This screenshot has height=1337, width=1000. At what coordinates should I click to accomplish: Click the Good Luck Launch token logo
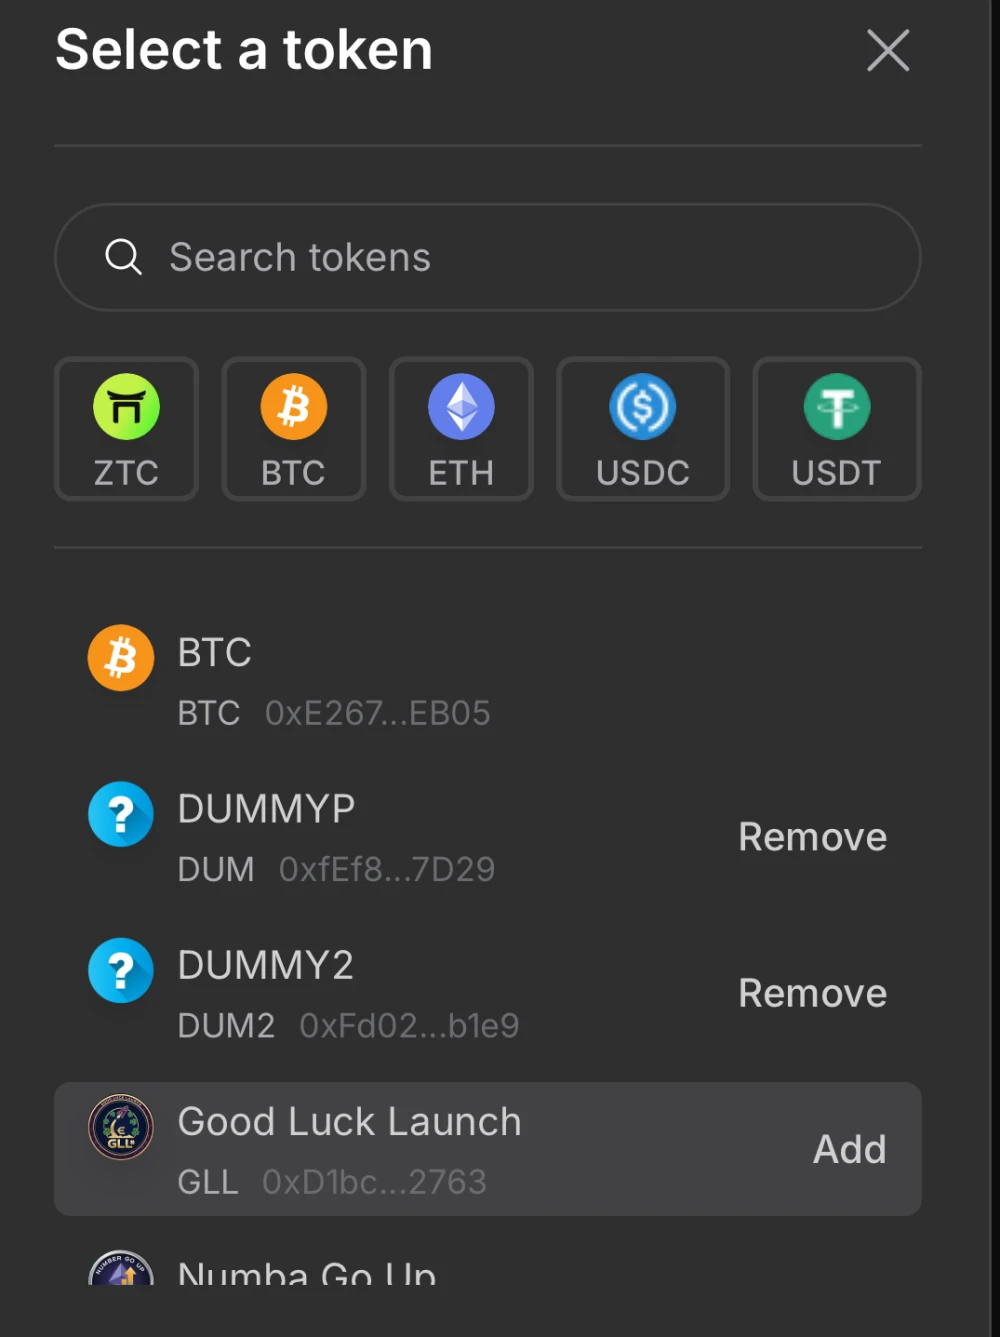pyautogui.click(x=121, y=1127)
